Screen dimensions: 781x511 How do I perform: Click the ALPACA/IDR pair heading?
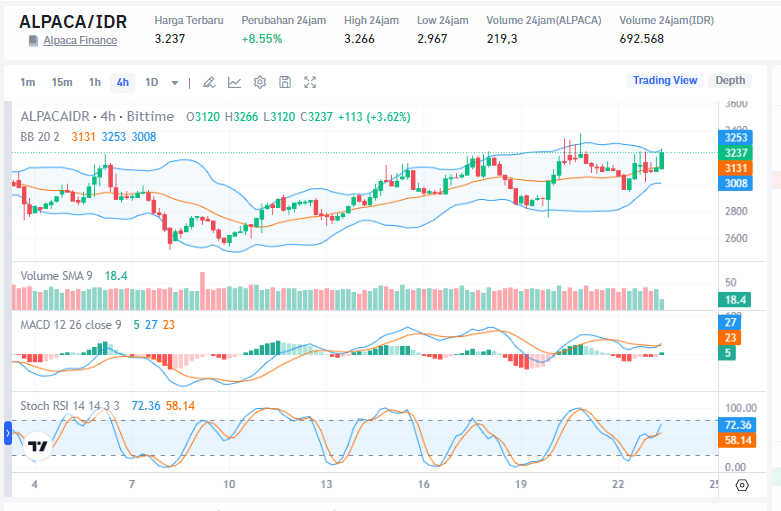pyautogui.click(x=73, y=22)
